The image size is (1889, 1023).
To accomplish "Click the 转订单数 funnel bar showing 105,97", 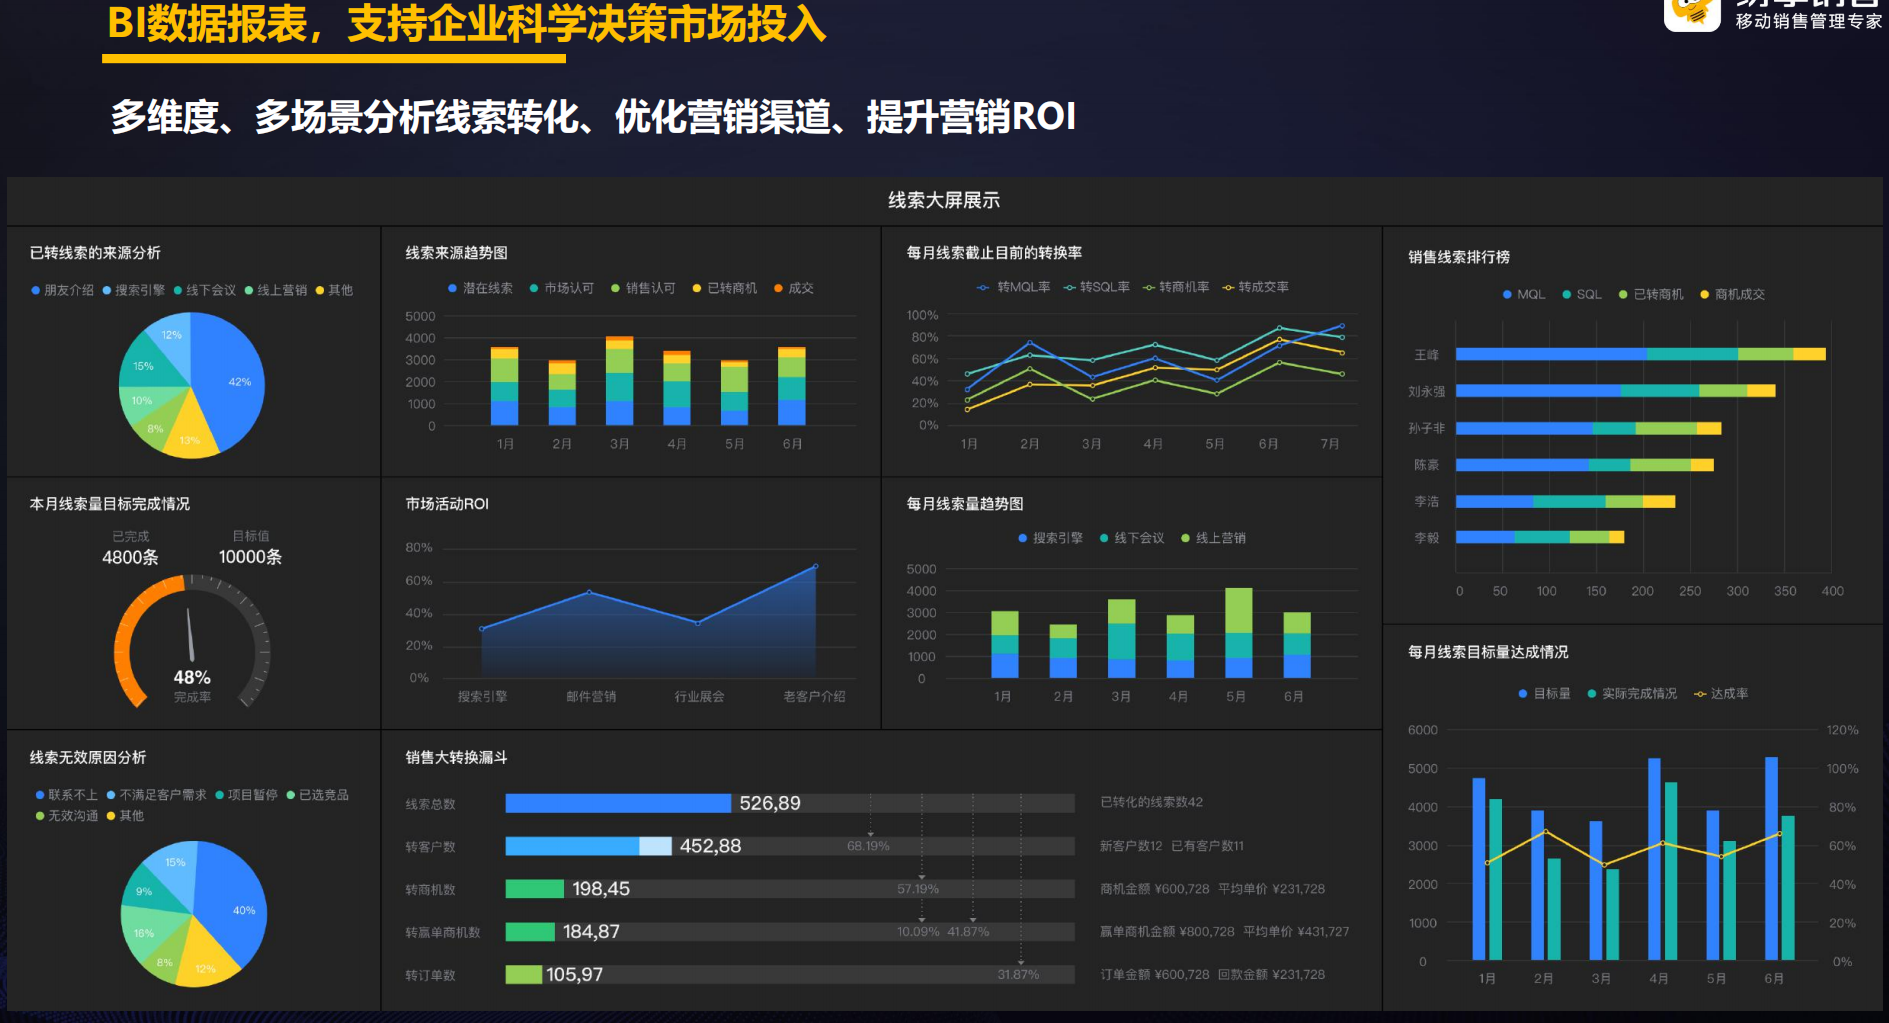I will tap(523, 974).
